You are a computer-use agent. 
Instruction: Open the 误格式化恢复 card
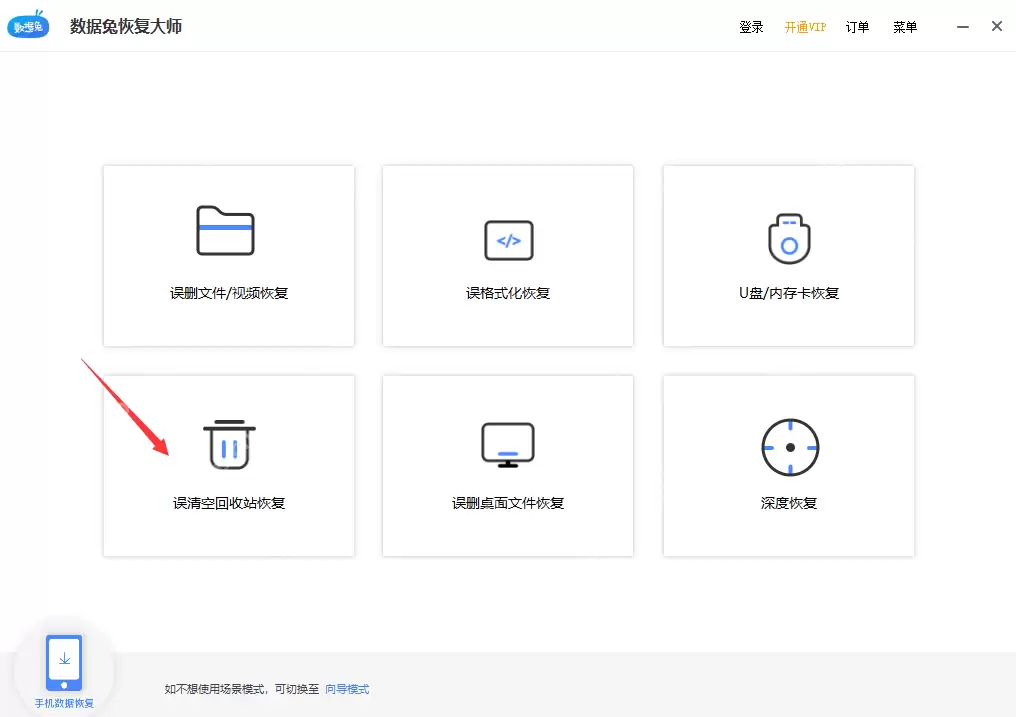pos(507,256)
